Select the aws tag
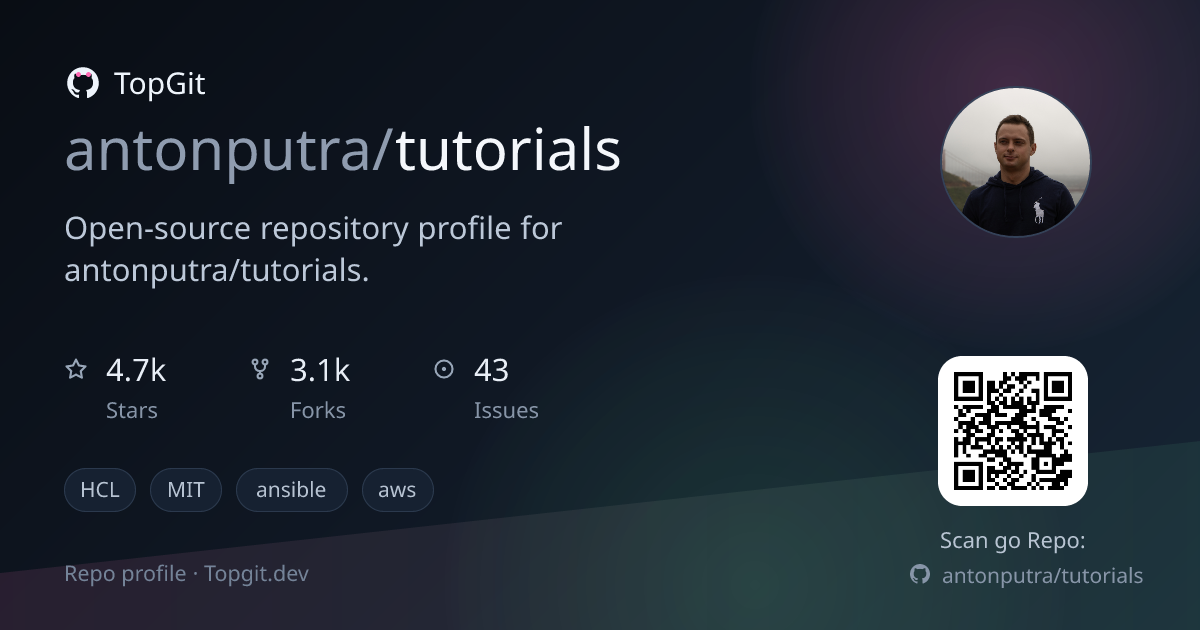 pos(397,490)
